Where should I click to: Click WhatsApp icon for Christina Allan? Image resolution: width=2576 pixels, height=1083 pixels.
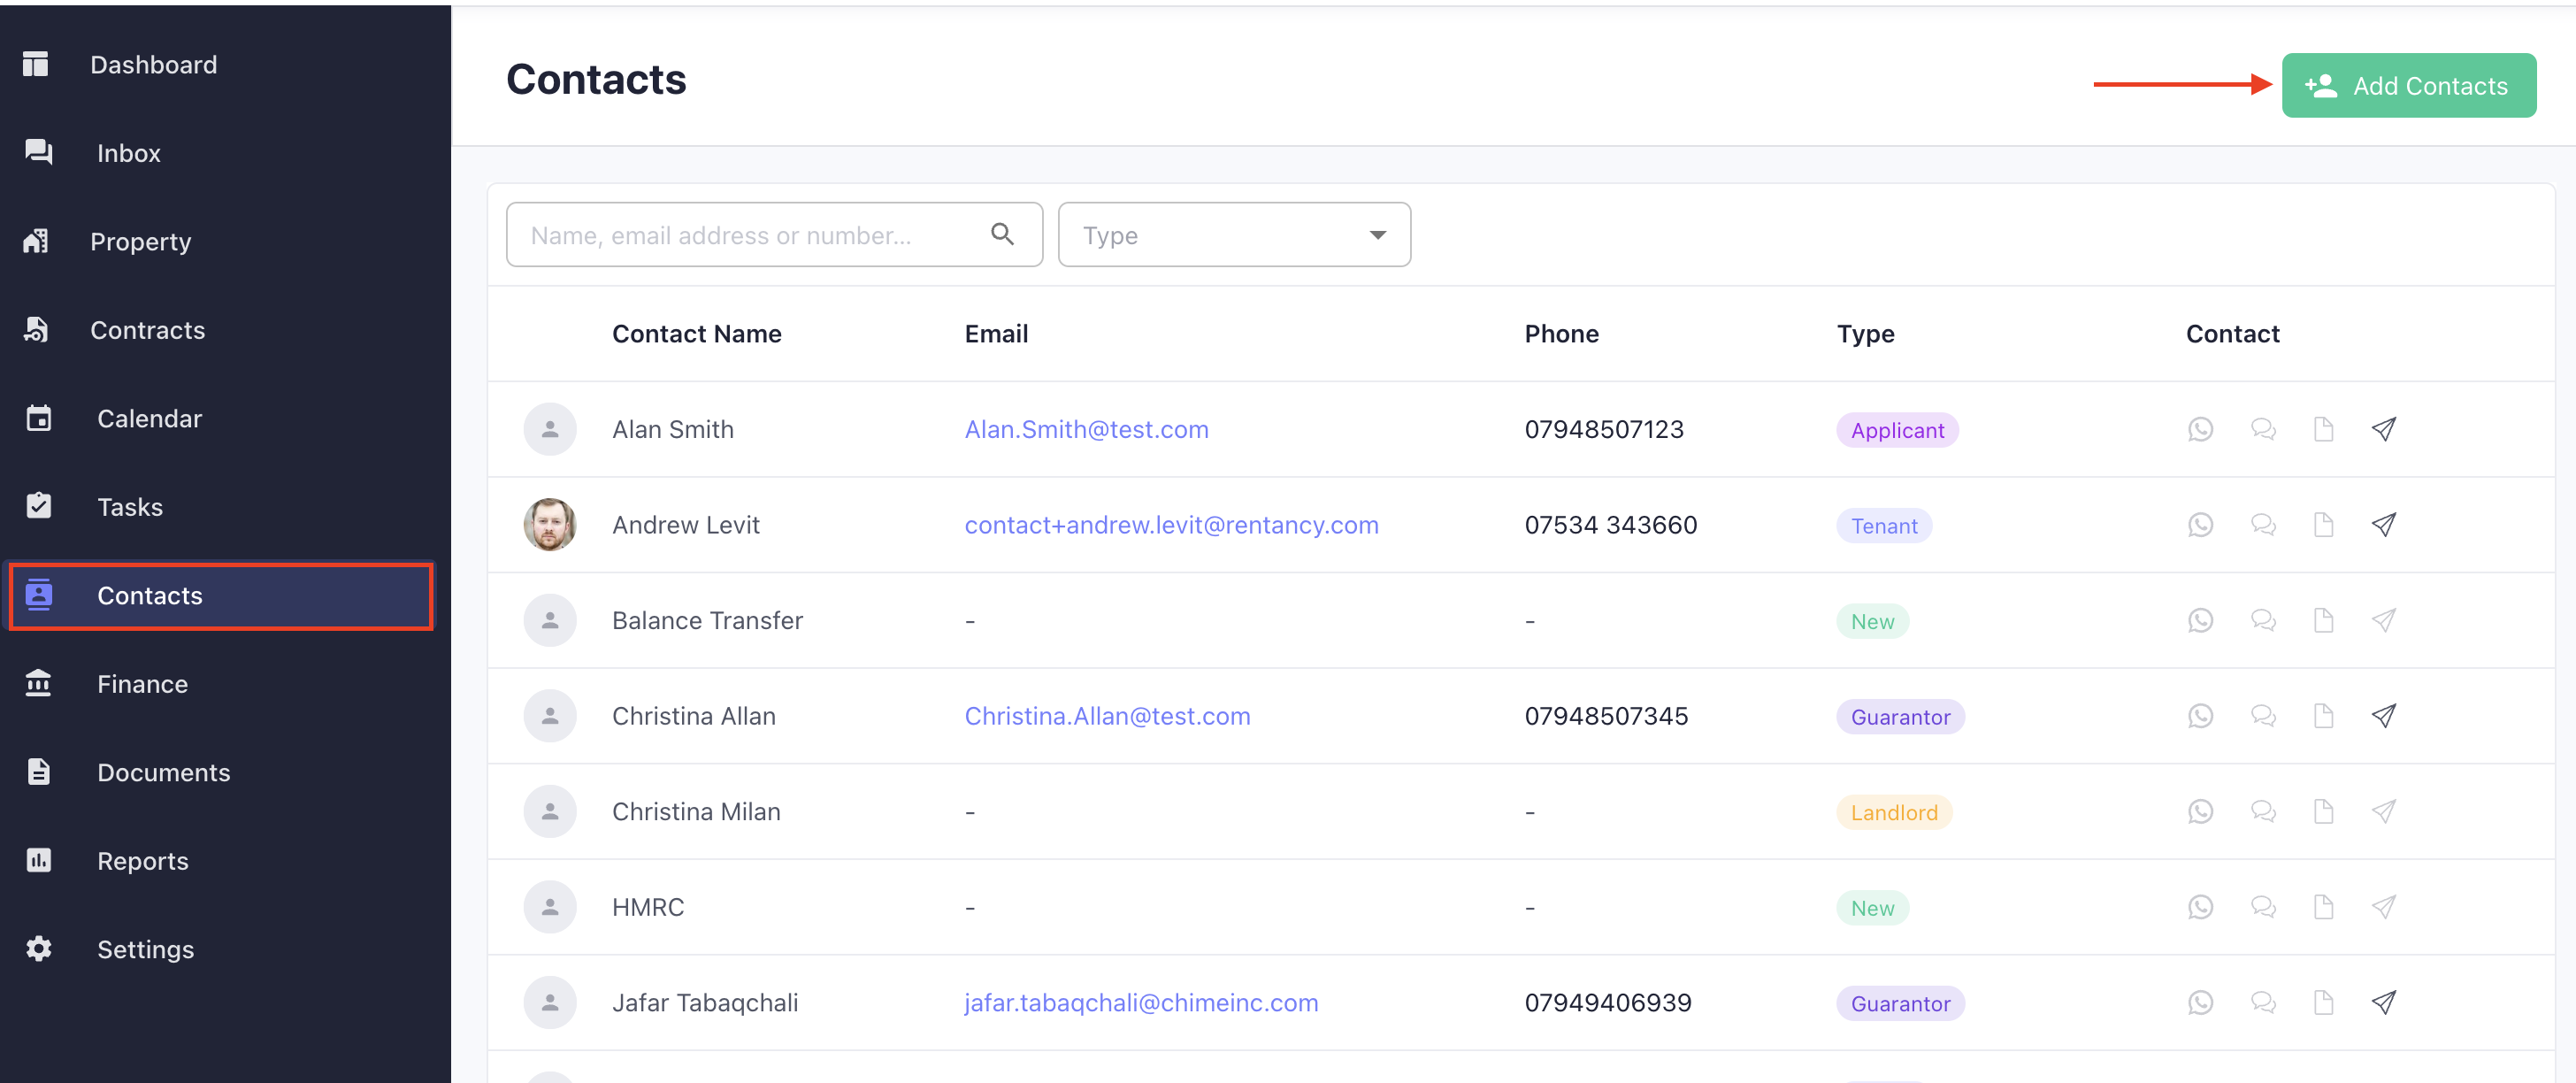pyautogui.click(x=2200, y=716)
